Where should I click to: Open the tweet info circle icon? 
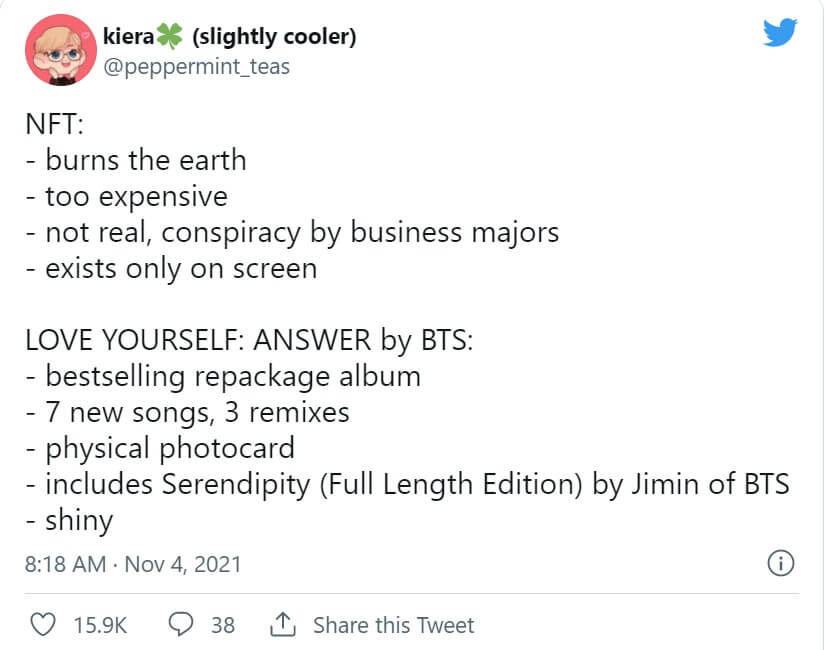[x=780, y=564]
